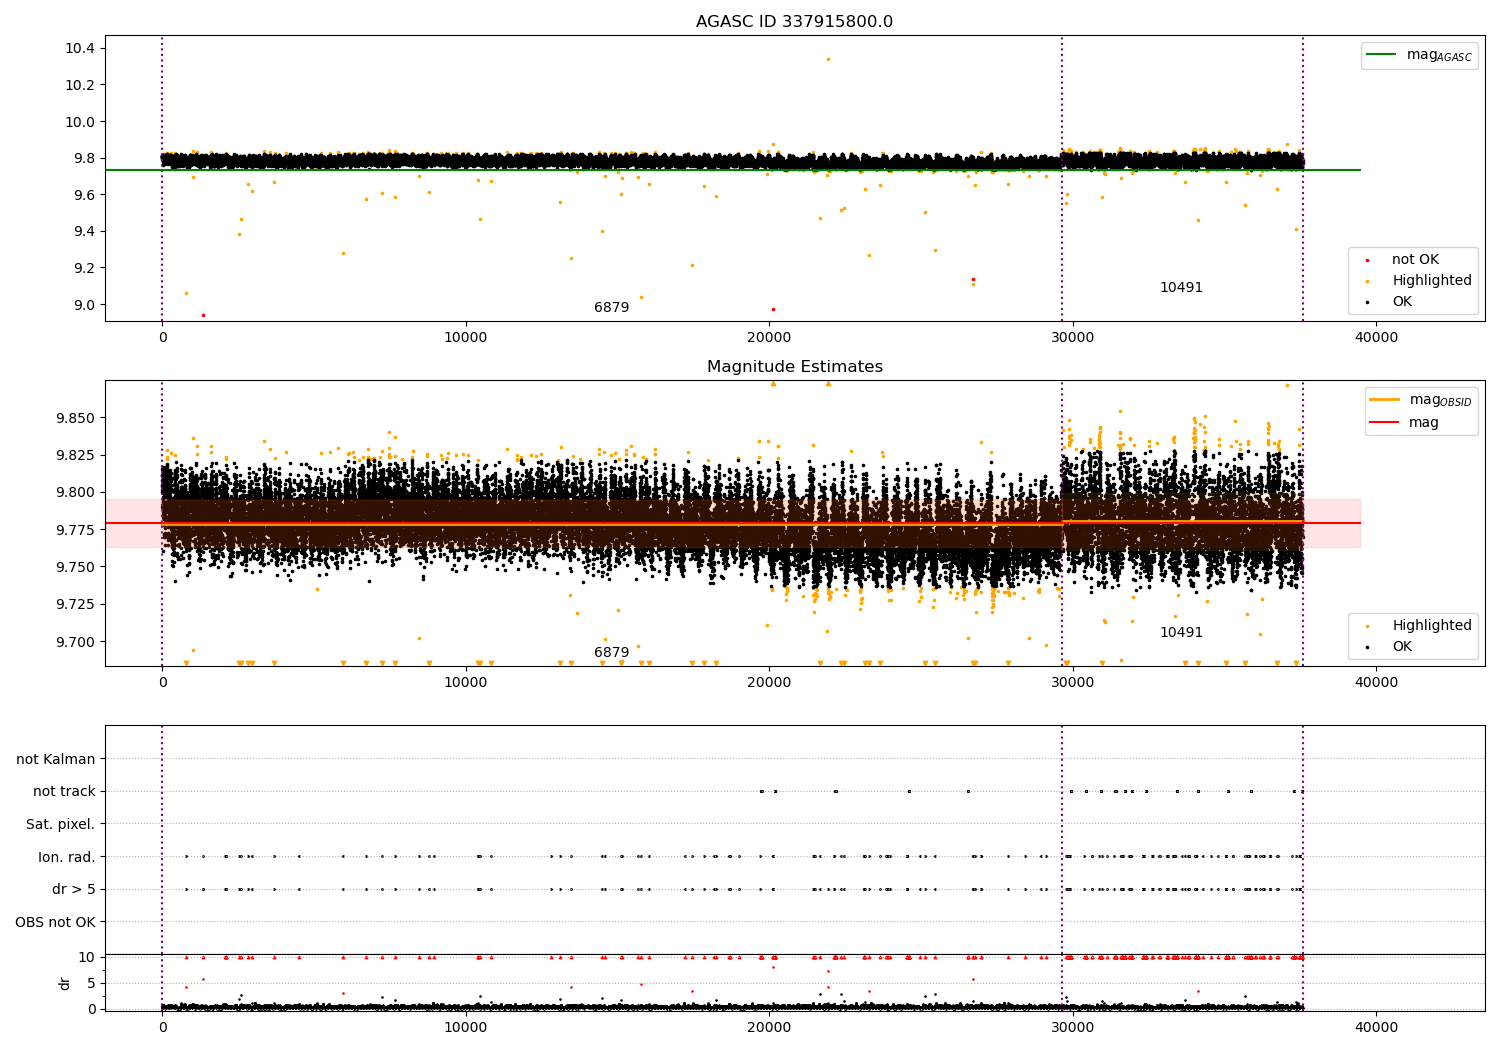Click the 'OBS not OK' axis label

coord(56,923)
